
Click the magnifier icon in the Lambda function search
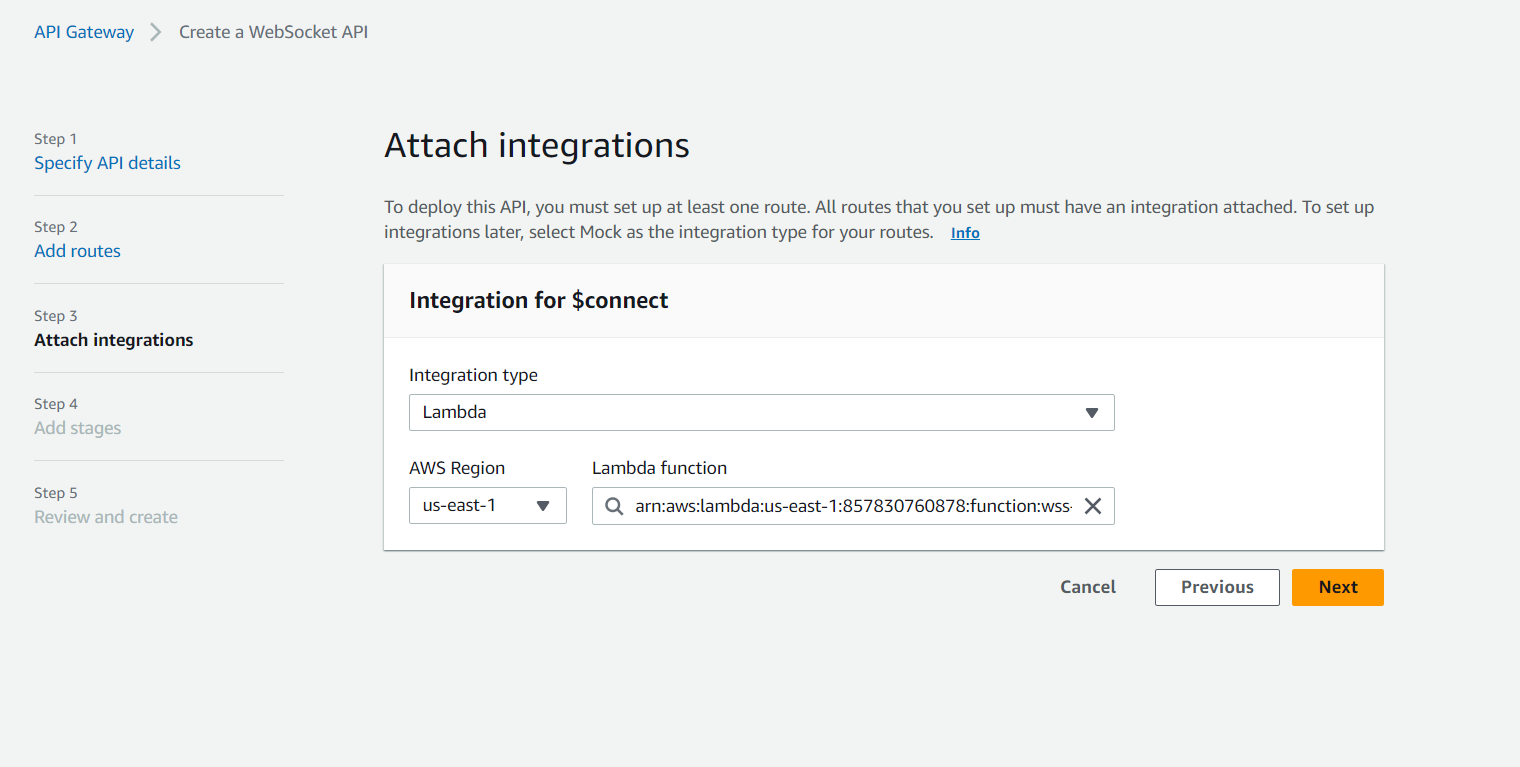click(x=614, y=506)
